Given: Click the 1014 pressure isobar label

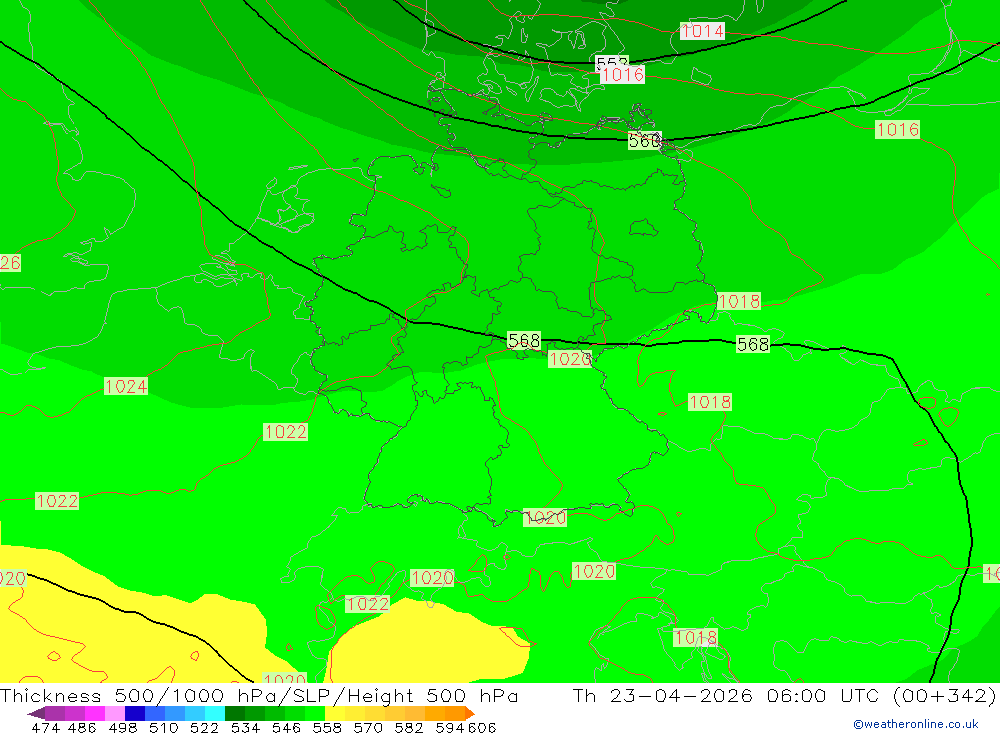Looking at the screenshot, I should coord(702,31).
